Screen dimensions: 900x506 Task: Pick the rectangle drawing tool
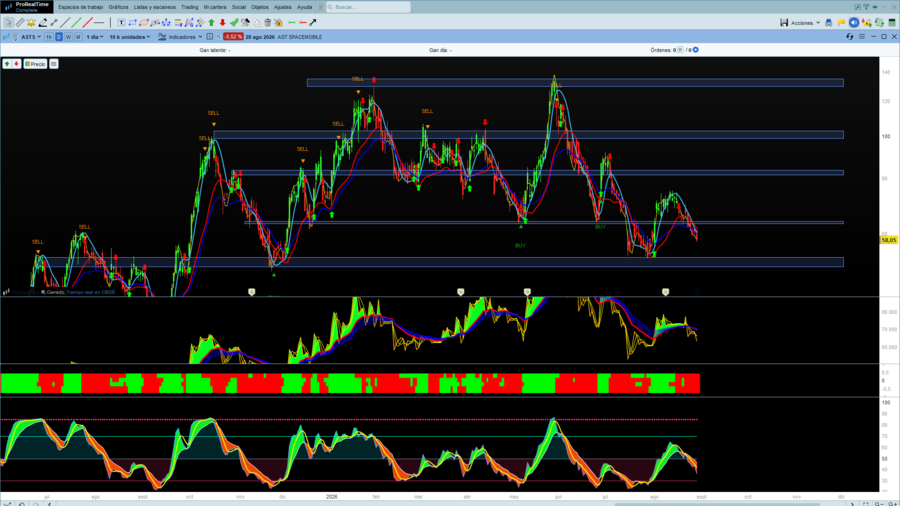coord(133,22)
